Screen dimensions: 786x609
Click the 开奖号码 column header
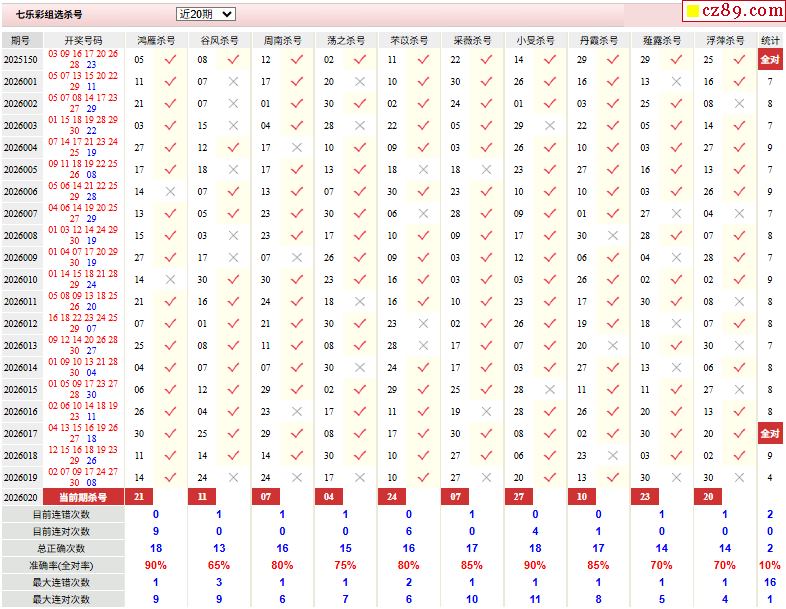(x=83, y=40)
